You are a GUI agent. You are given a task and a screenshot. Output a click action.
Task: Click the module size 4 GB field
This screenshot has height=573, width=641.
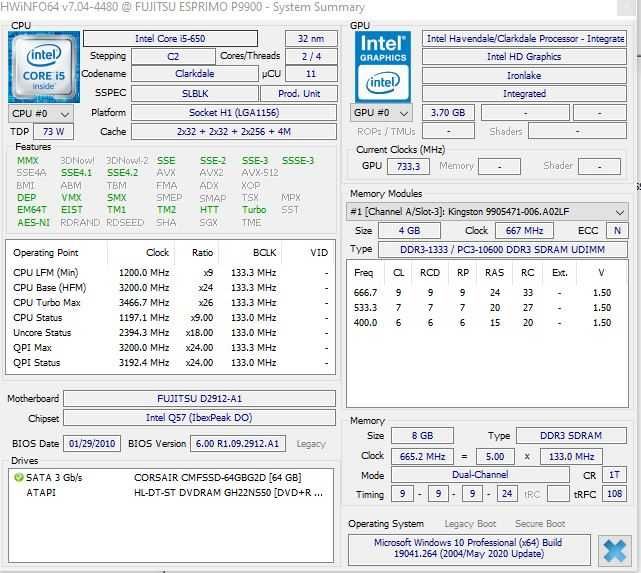pyautogui.click(x=410, y=231)
